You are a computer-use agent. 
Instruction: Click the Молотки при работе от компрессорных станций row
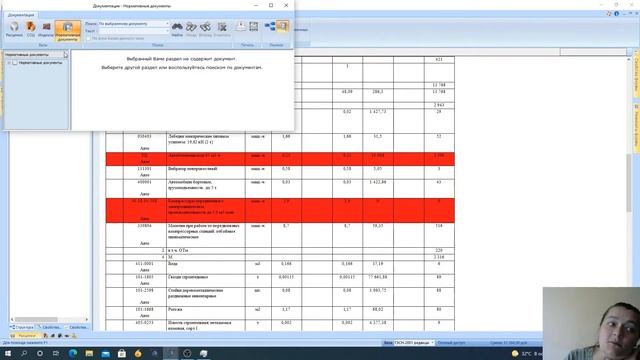point(280,235)
